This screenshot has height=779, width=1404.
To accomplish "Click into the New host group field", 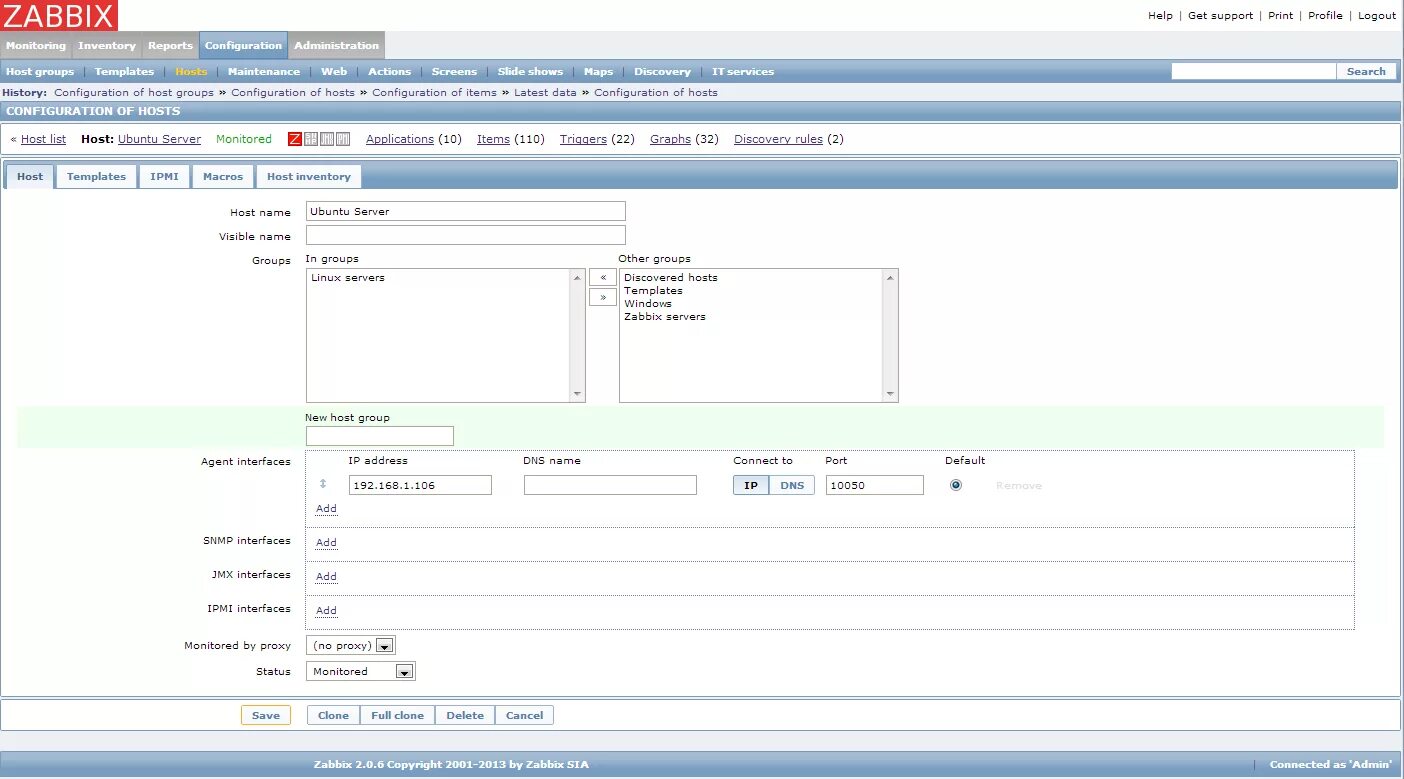I will 380,436.
